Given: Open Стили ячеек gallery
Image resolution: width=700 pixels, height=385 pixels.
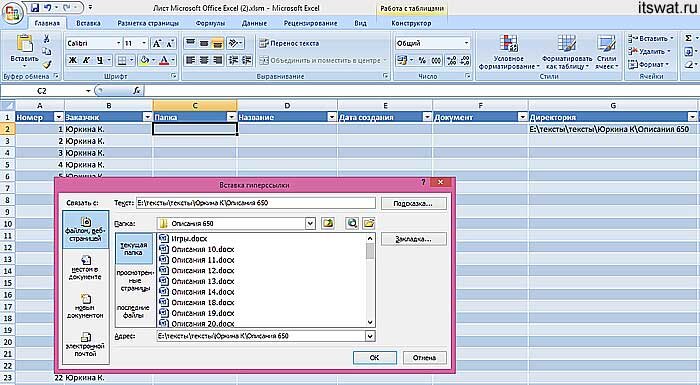Looking at the screenshot, I should [606, 53].
